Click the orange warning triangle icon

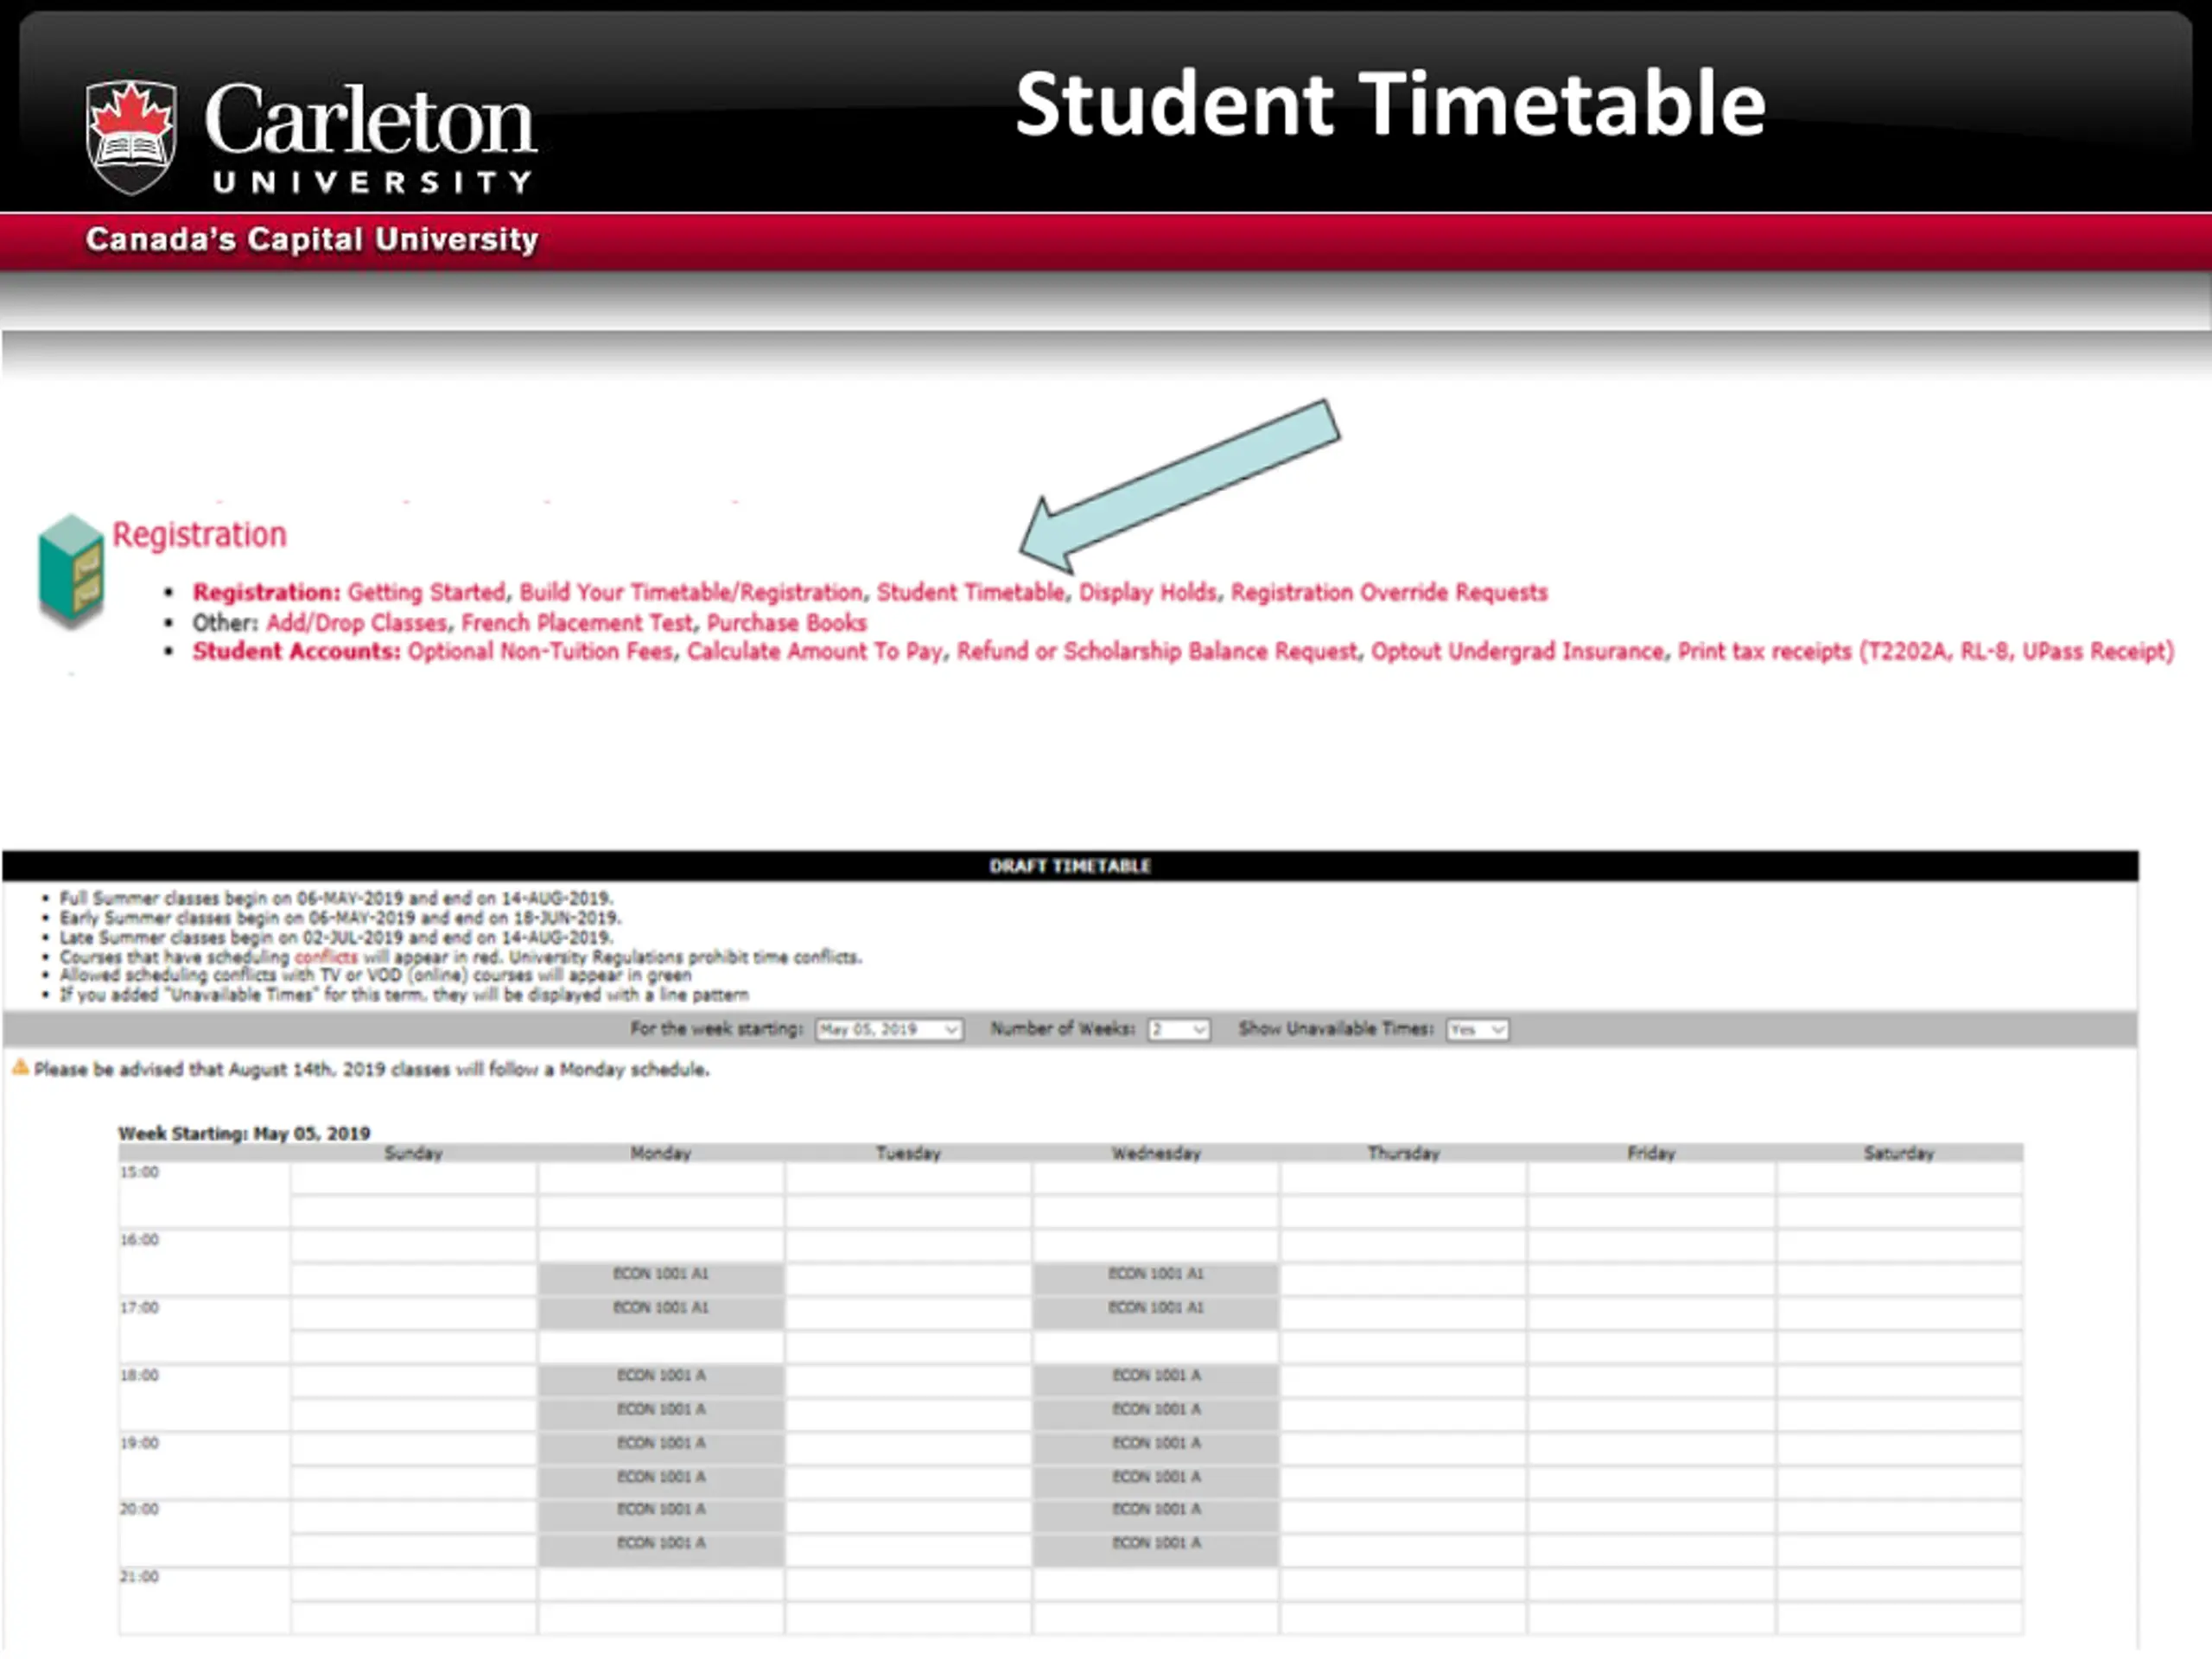click(x=19, y=1068)
